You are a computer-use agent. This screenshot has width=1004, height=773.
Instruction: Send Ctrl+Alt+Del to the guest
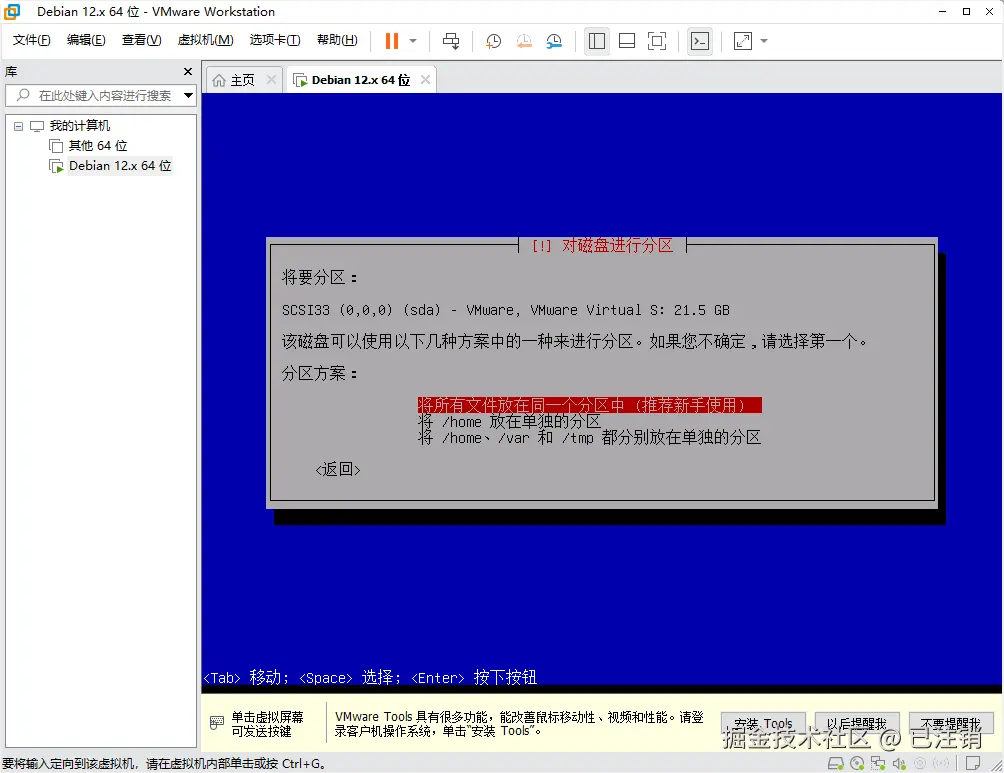tap(451, 41)
